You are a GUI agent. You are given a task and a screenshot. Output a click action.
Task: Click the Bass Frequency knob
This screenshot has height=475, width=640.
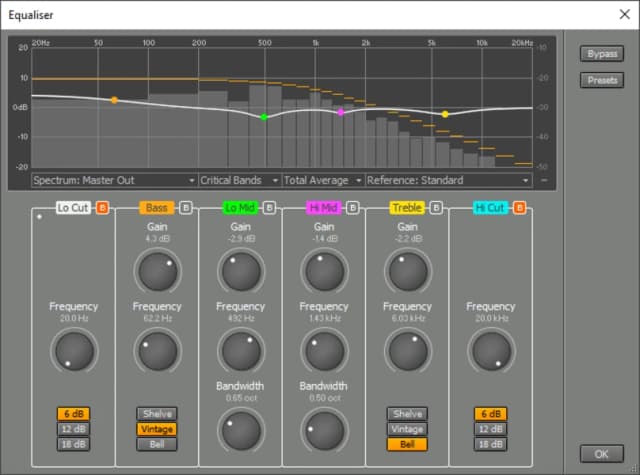pyautogui.click(x=158, y=351)
